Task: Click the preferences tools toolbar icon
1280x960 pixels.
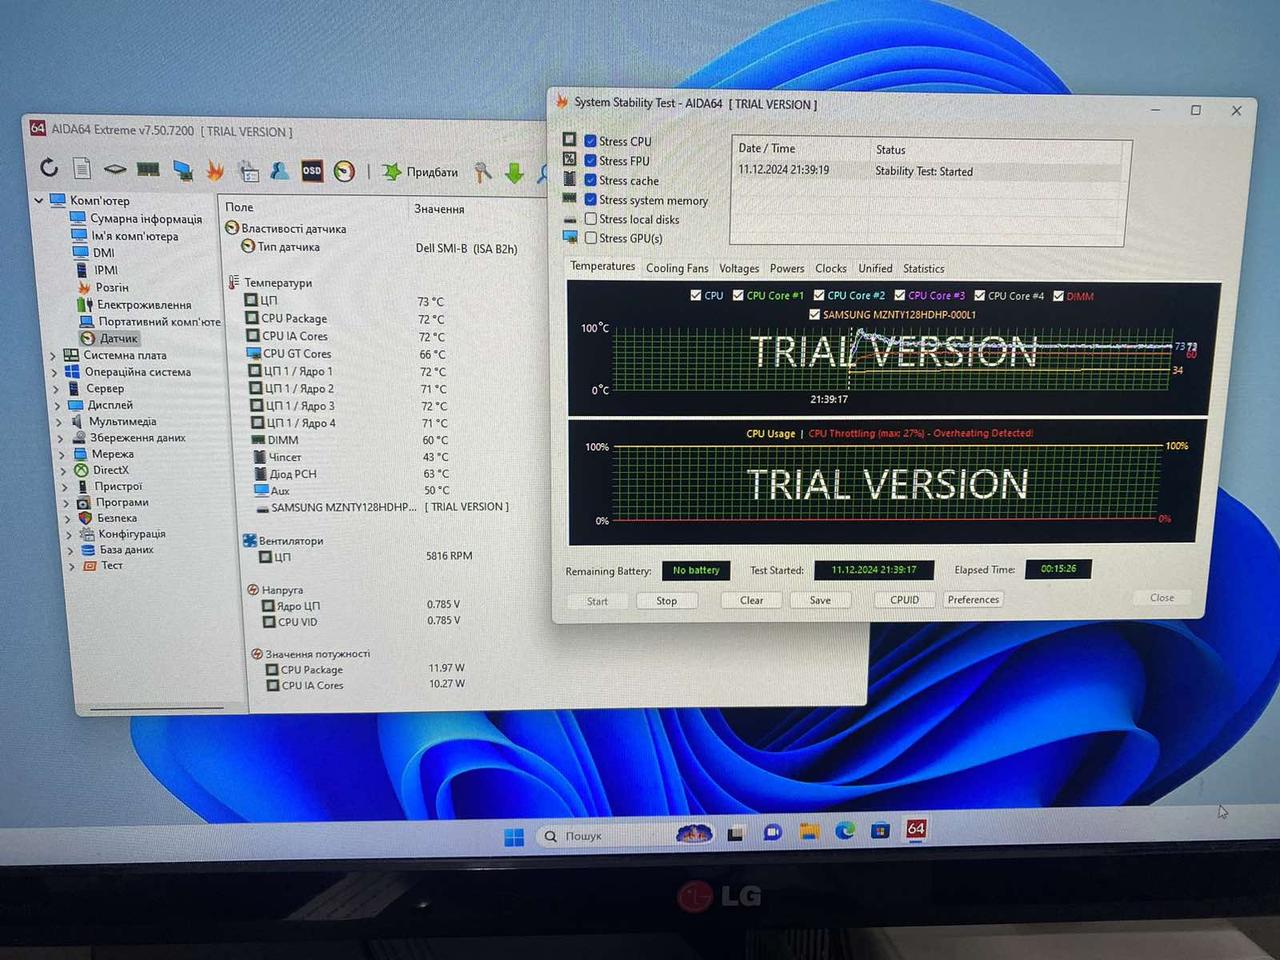Action: 483,172
